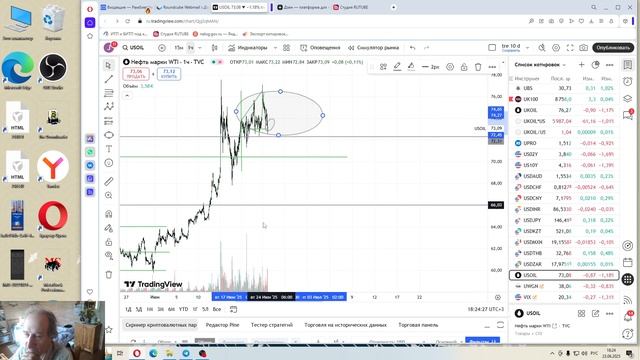Open help question icon in right sidebar
Screen dimensions: 640x360
point(628,334)
